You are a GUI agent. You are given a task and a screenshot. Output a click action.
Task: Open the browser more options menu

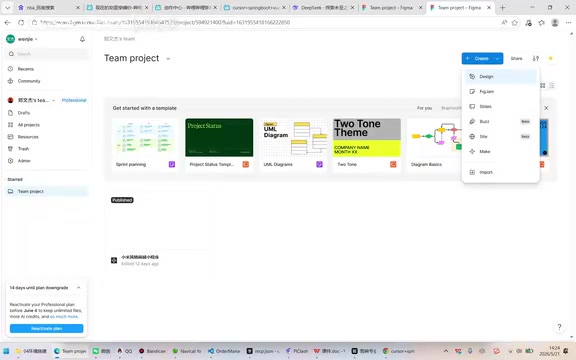pyautogui.click(x=568, y=23)
